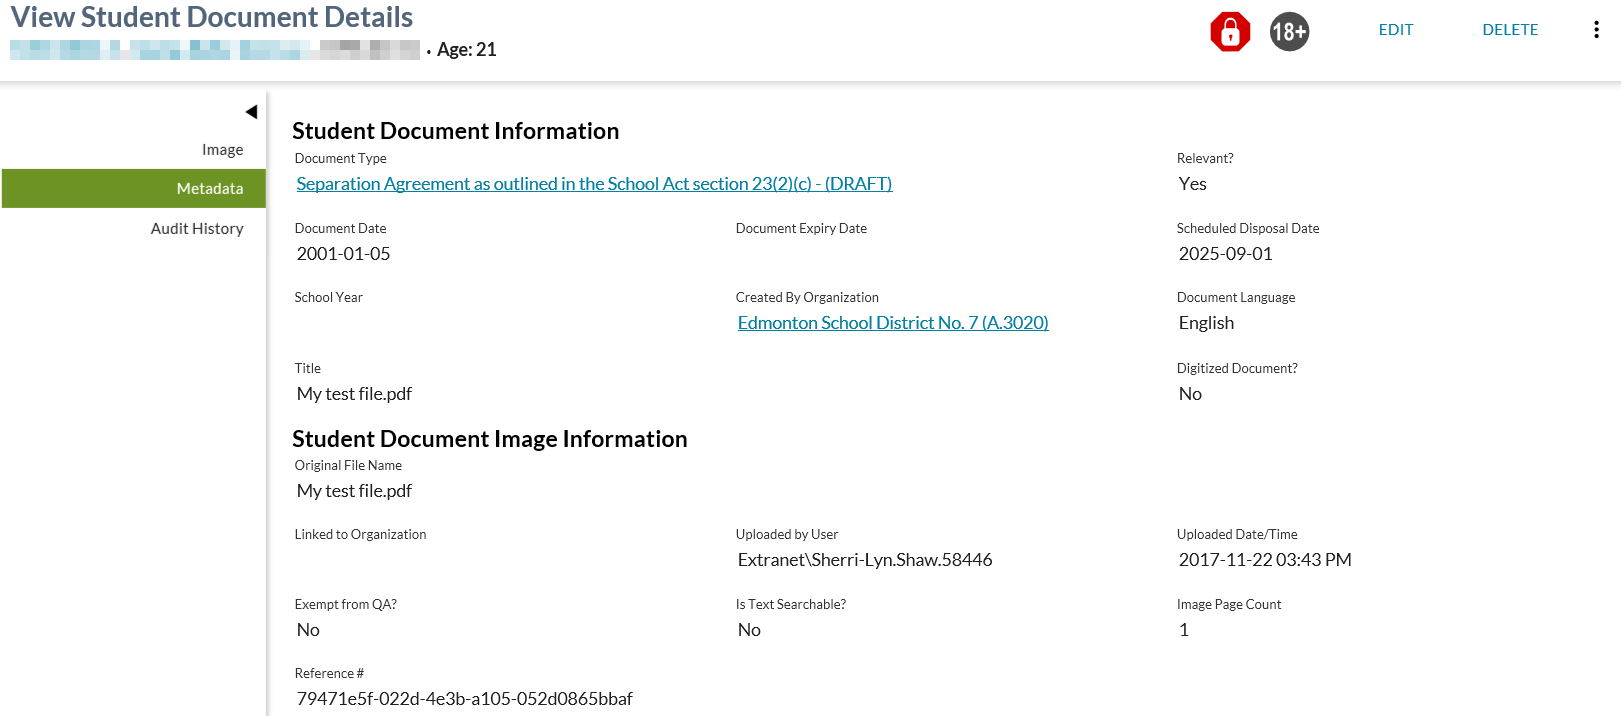
Task: Click the Document Date value 2001-01-05
Action: [x=343, y=254]
